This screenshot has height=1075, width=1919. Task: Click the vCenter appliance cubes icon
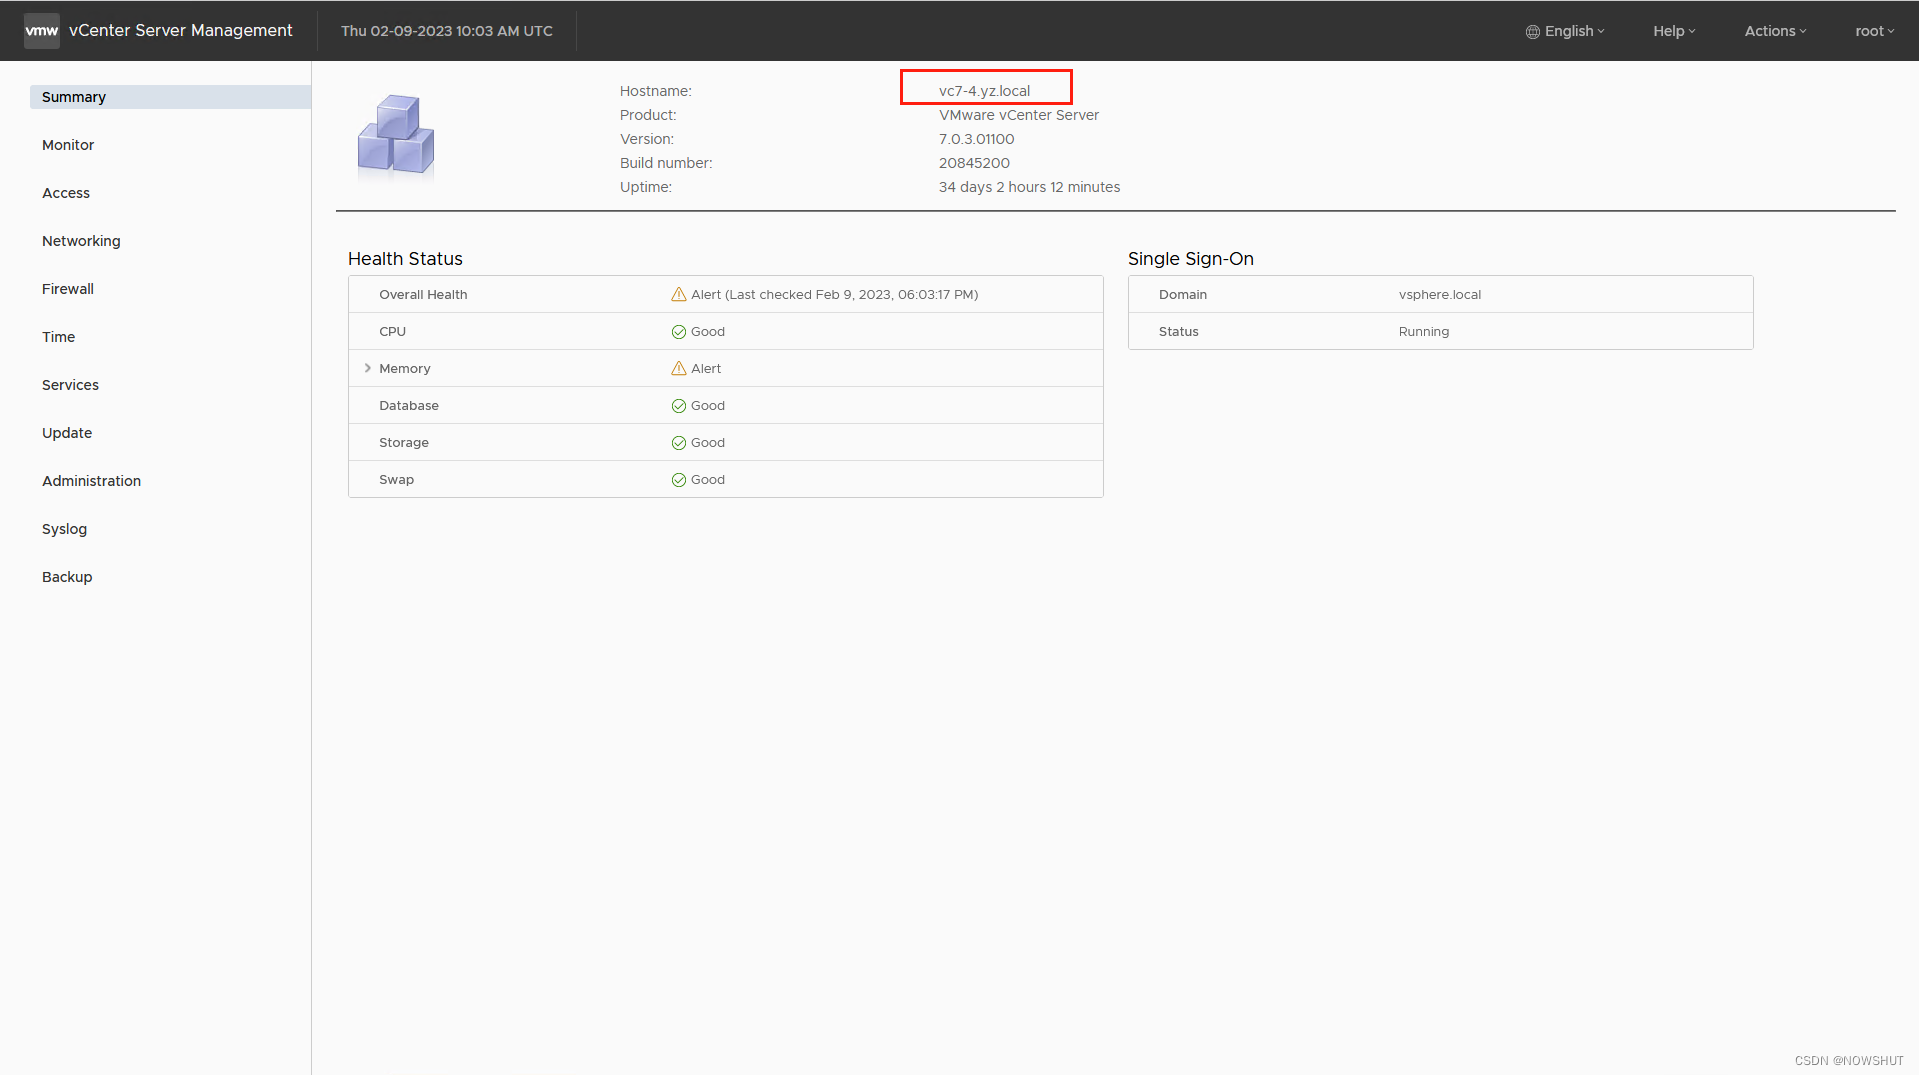pyautogui.click(x=396, y=134)
